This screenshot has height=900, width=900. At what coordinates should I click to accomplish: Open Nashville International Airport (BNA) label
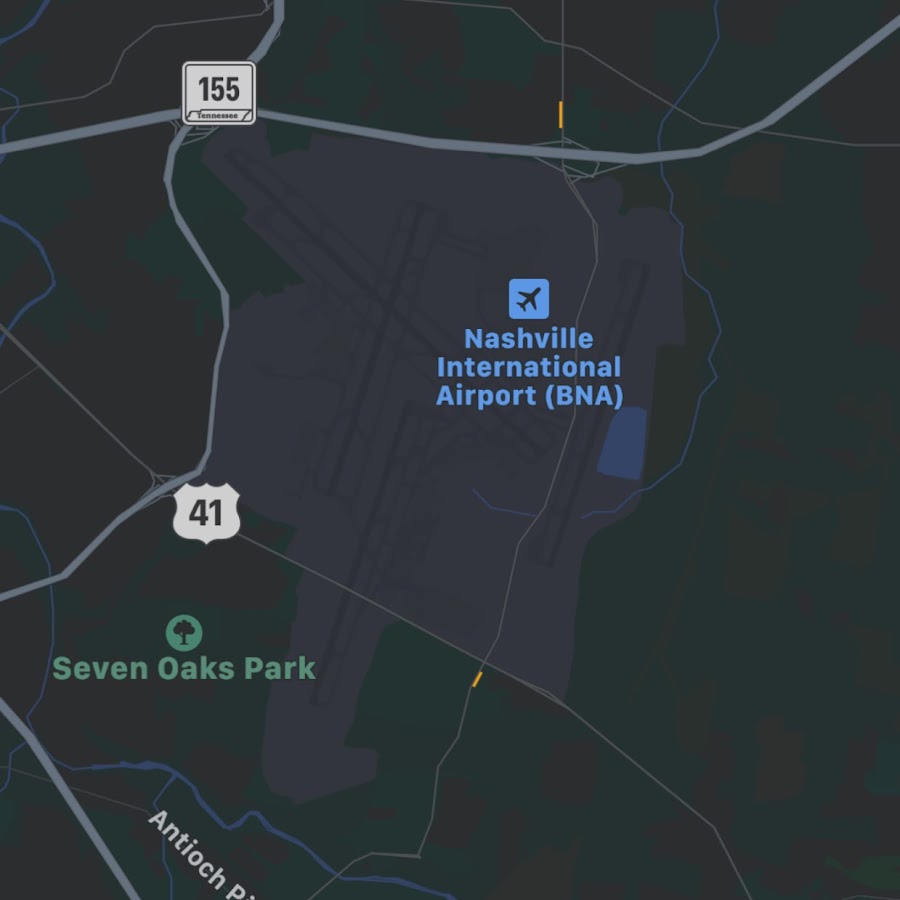[x=529, y=367]
